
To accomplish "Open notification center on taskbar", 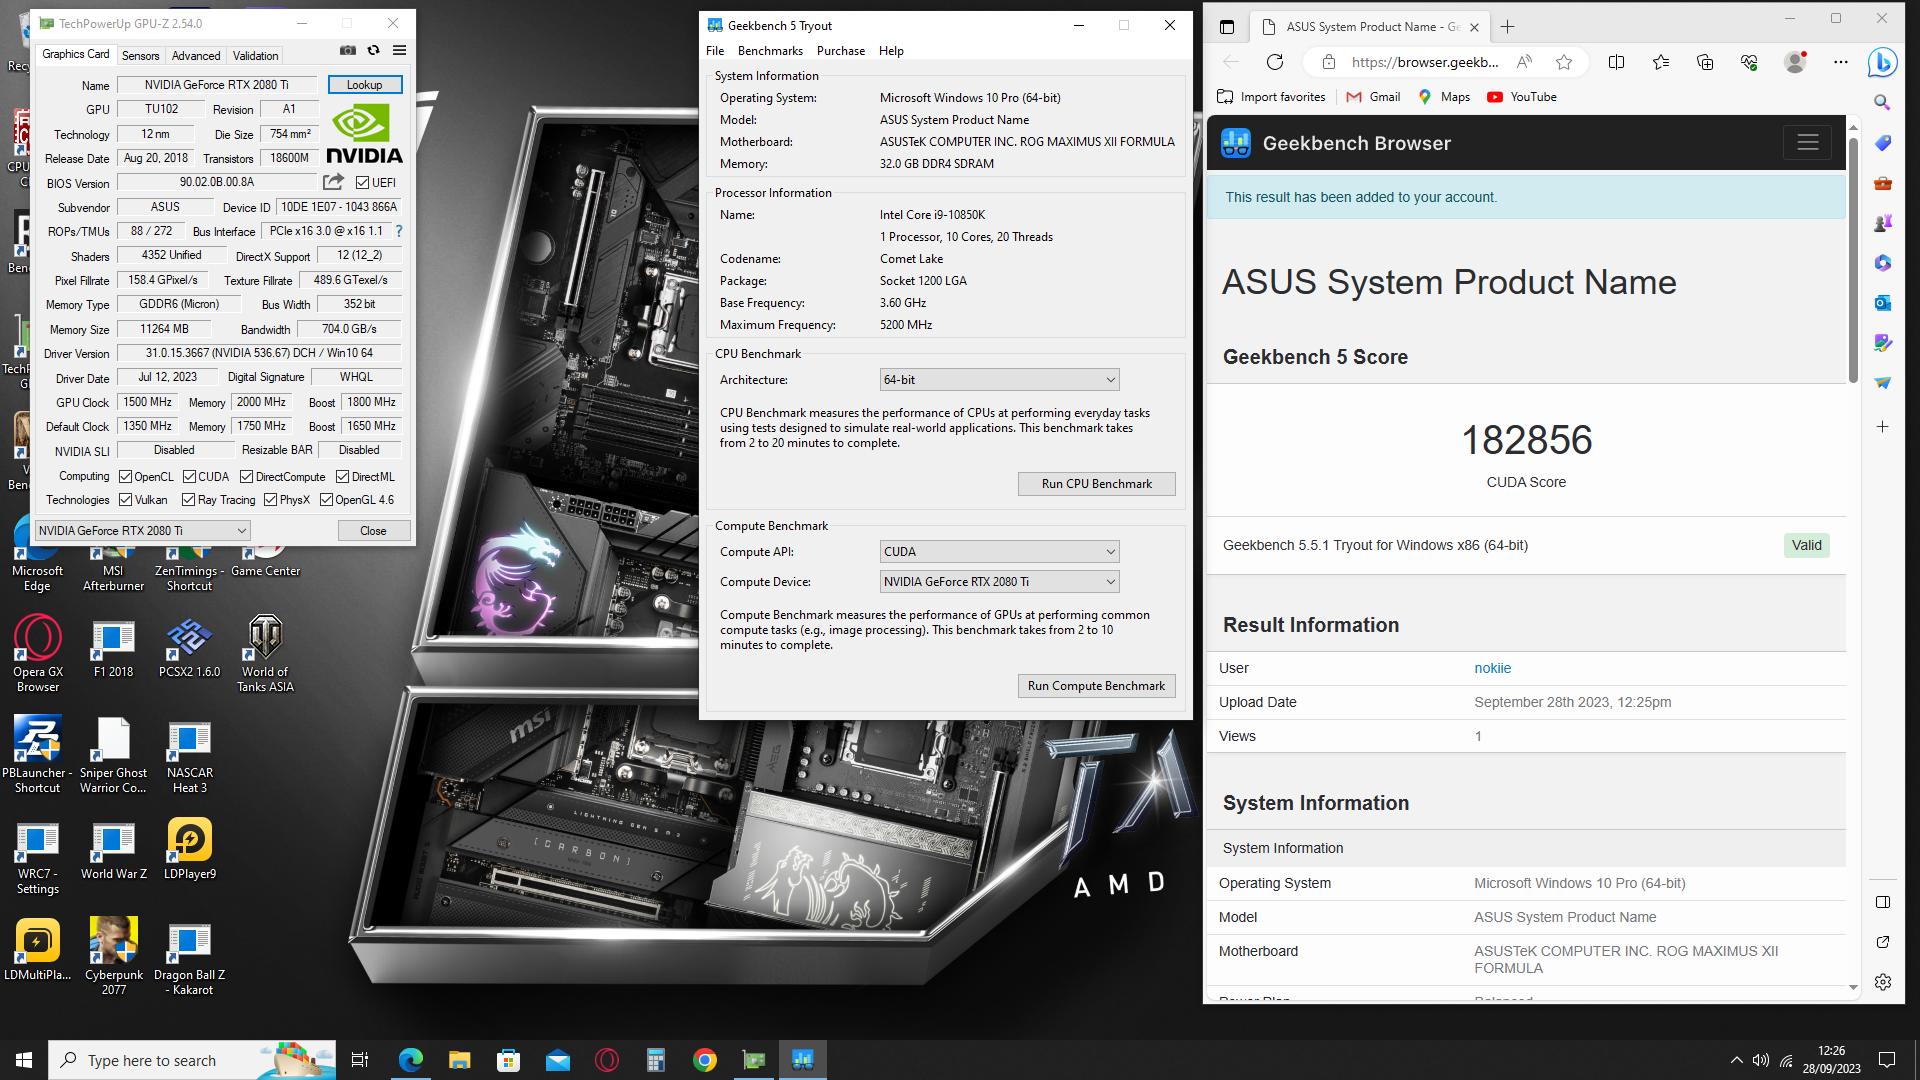I will (x=1887, y=1060).
